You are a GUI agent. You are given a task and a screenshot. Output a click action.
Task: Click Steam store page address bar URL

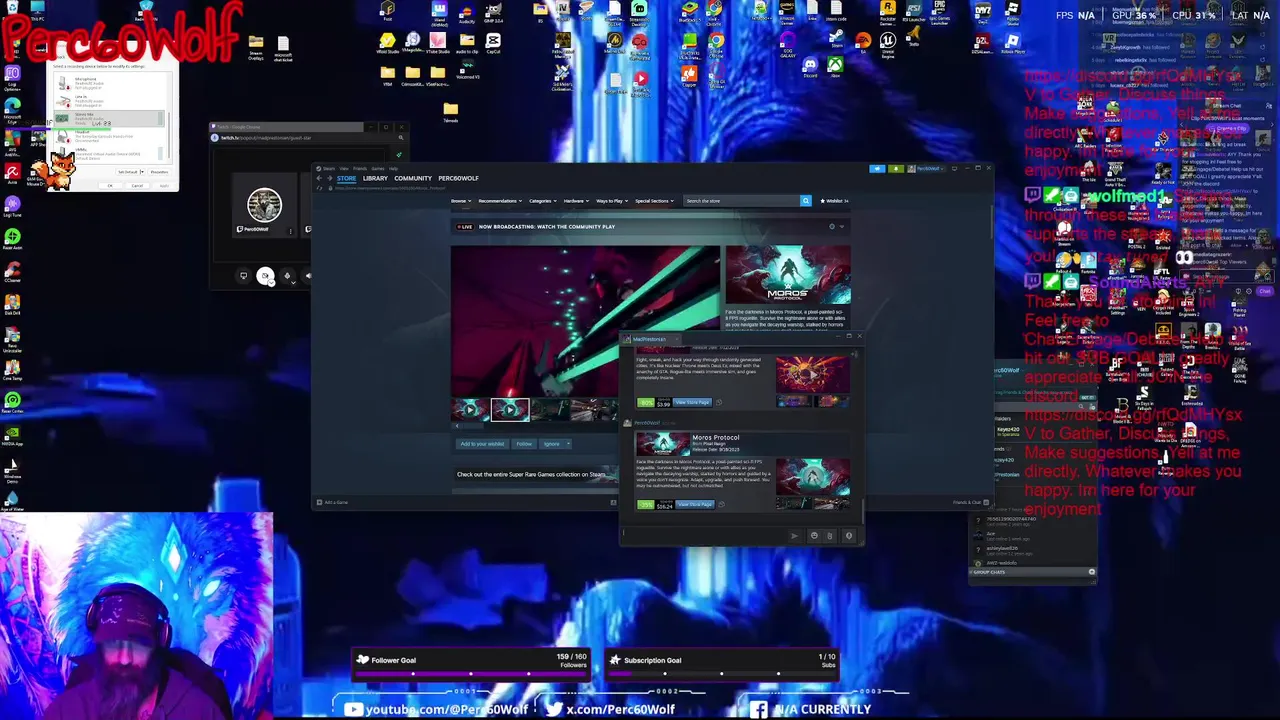[388, 188]
